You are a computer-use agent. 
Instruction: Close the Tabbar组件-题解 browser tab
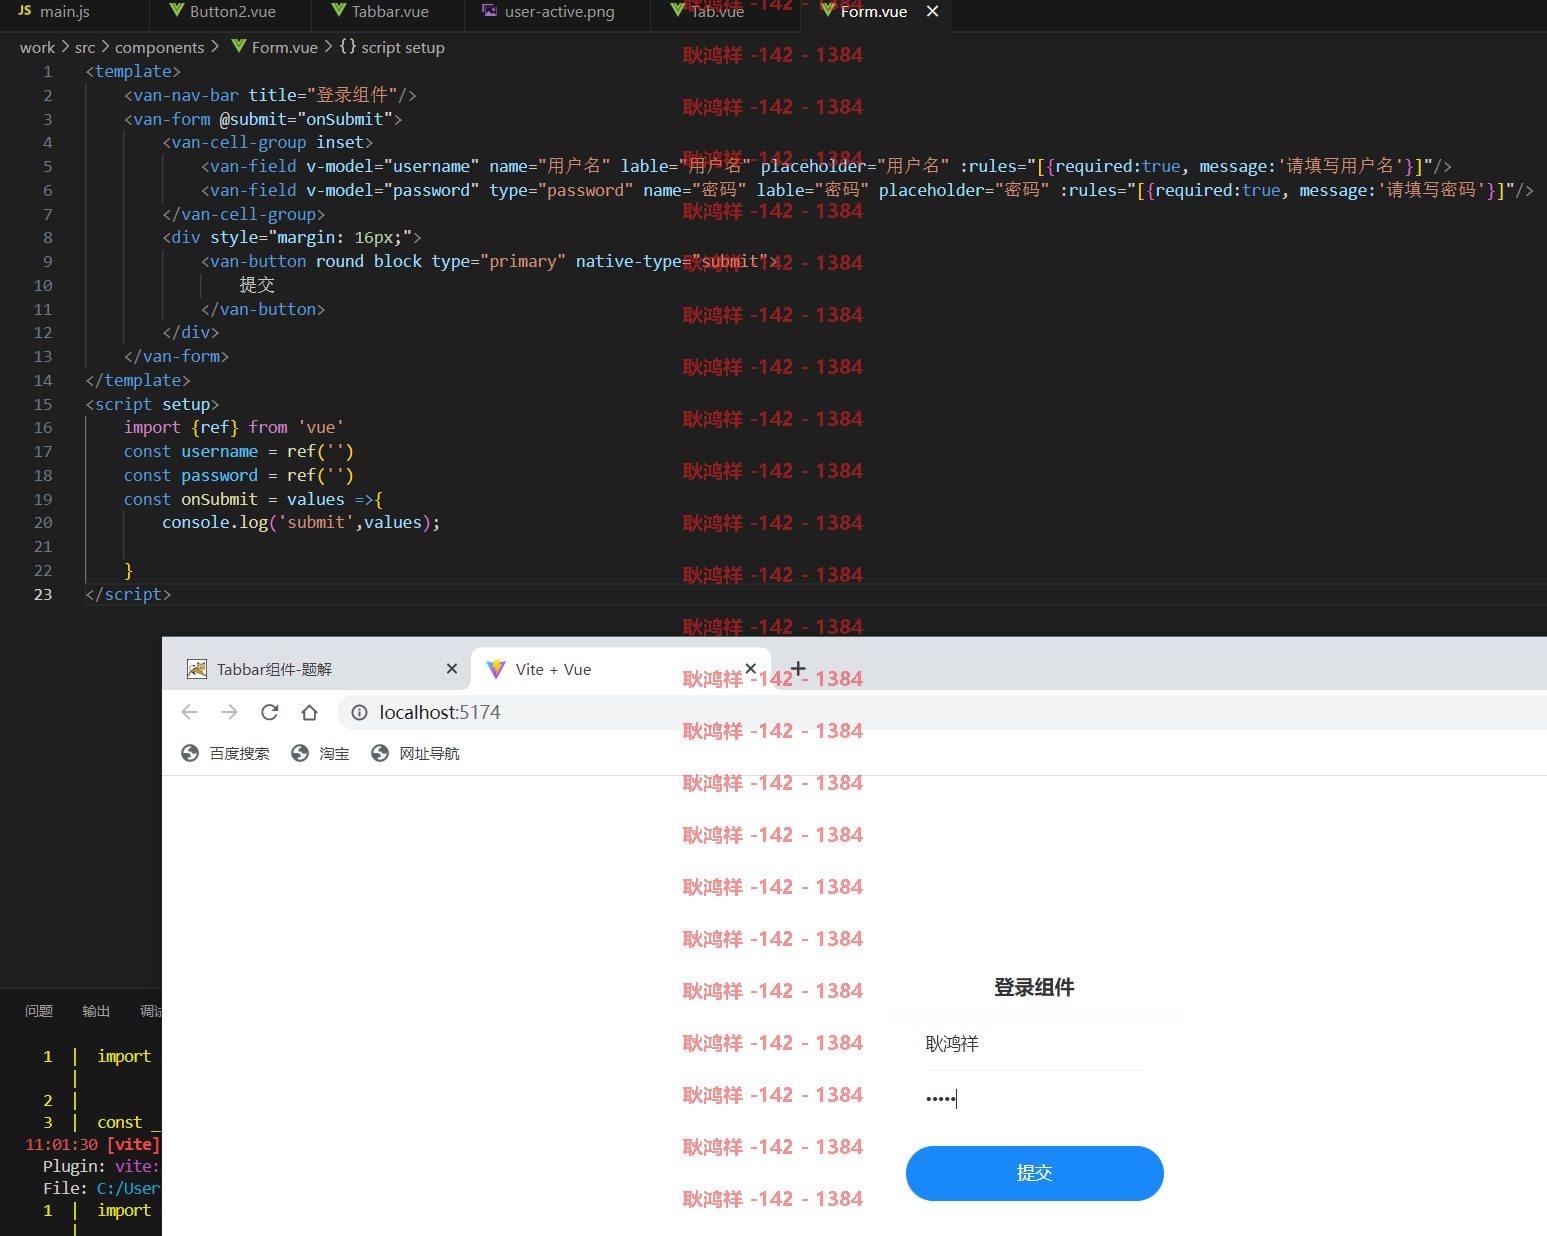[x=452, y=669]
